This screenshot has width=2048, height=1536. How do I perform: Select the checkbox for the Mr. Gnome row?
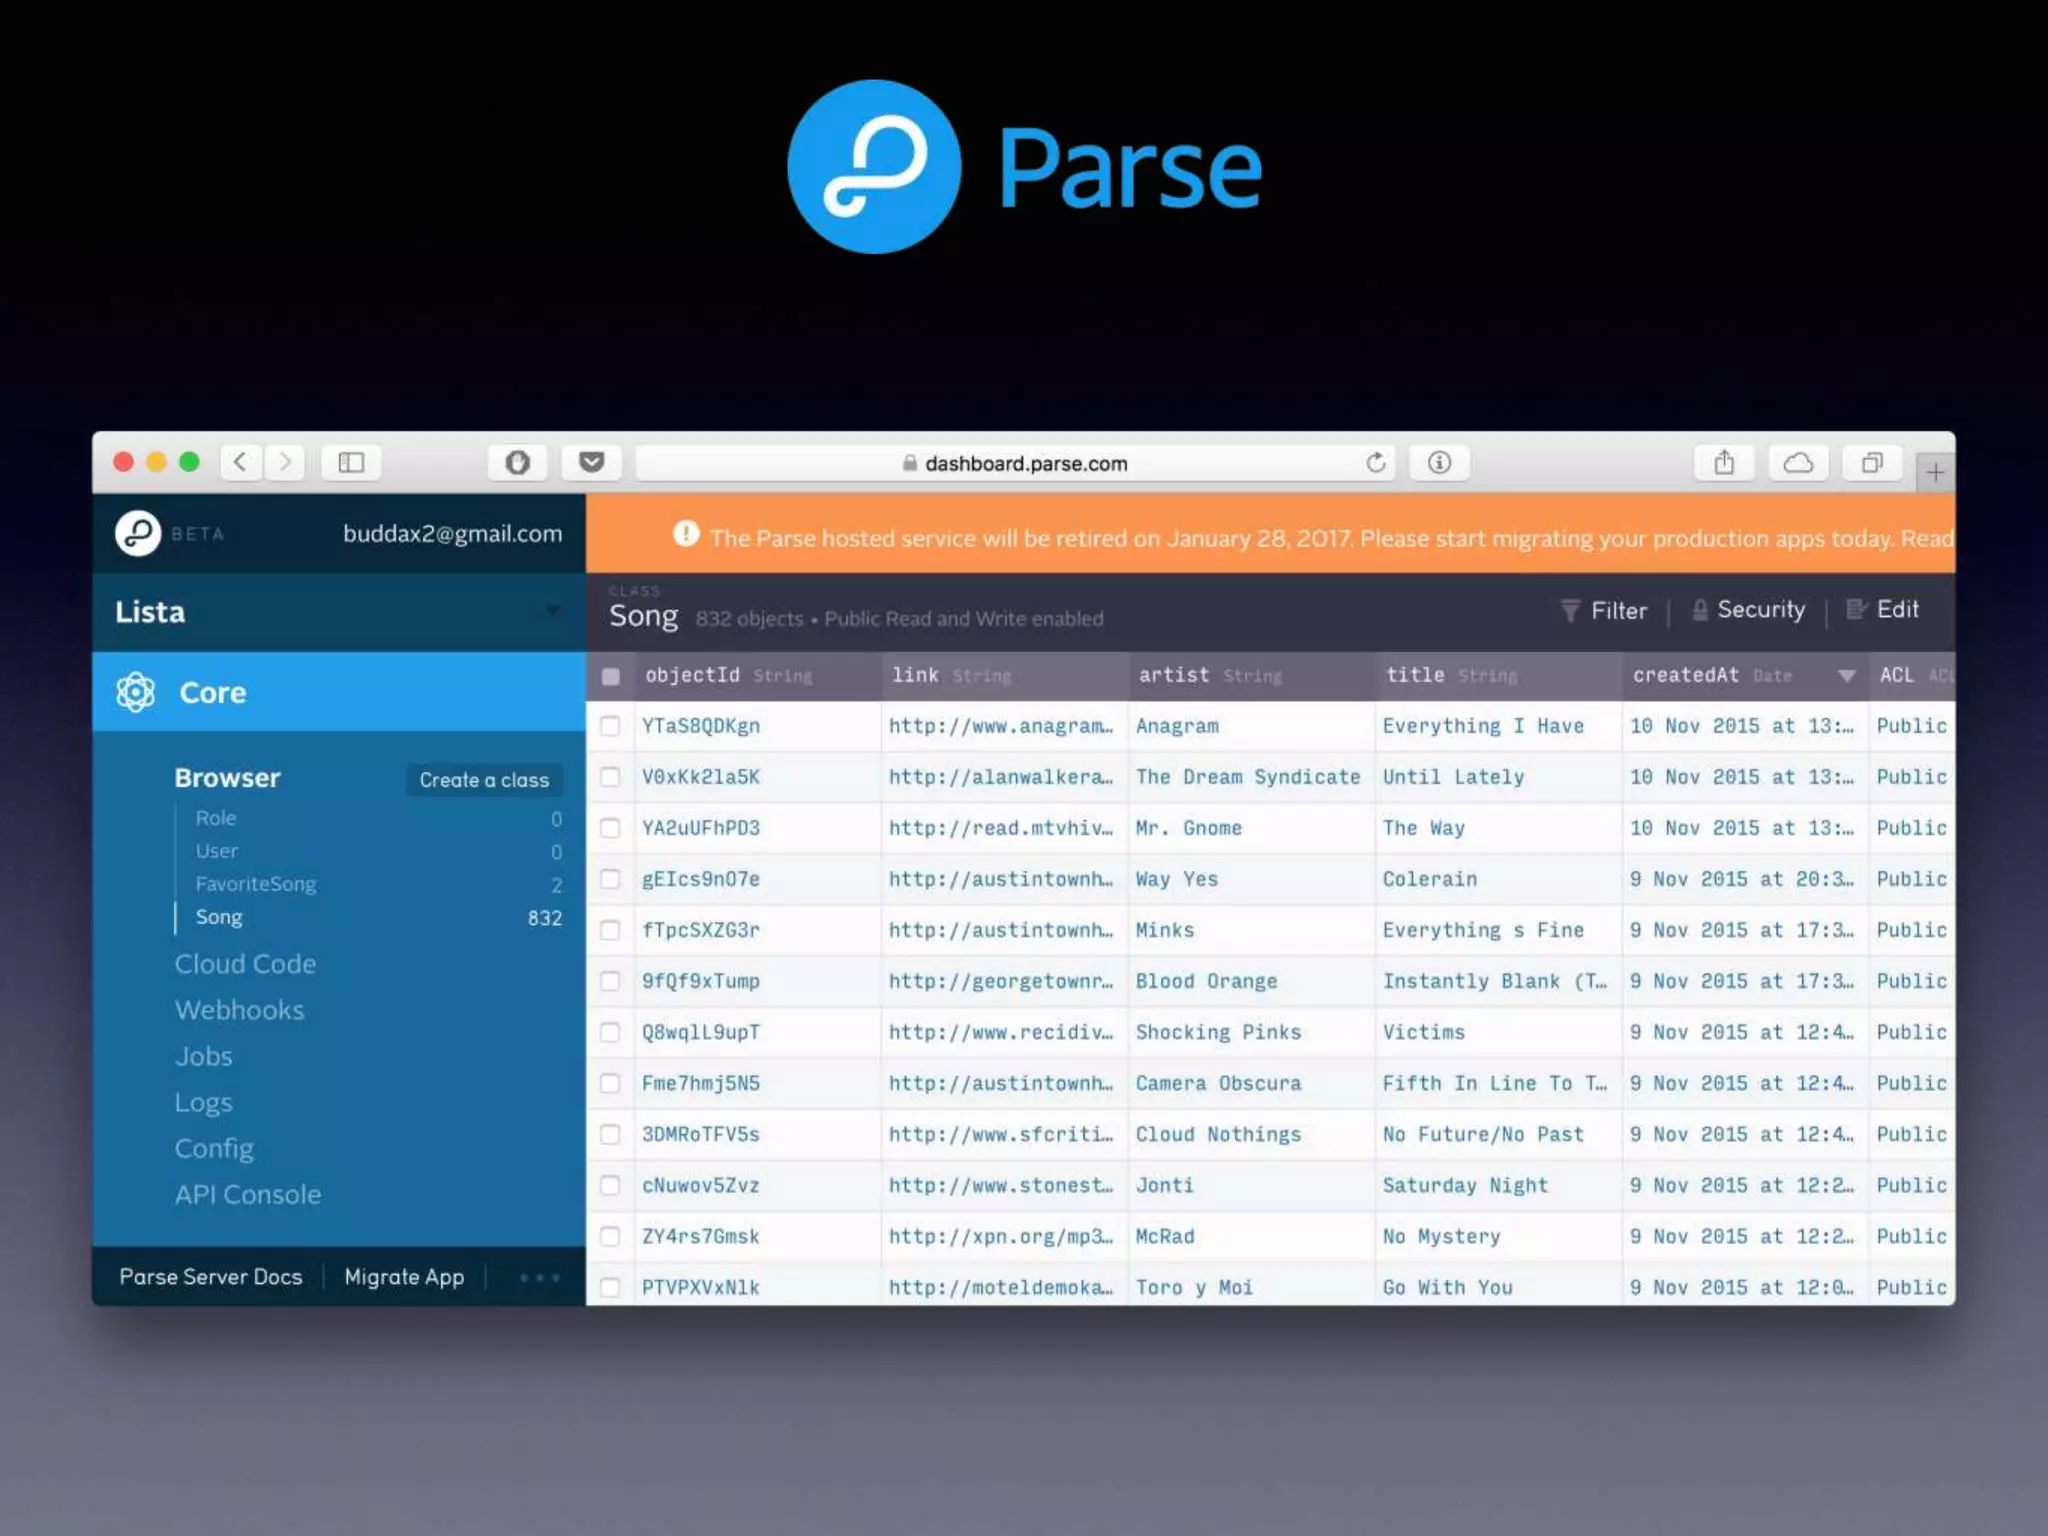tap(610, 828)
